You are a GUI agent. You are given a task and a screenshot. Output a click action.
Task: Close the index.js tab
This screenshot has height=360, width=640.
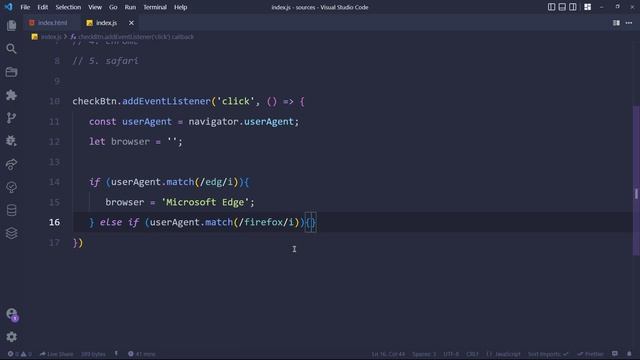(x=131, y=23)
